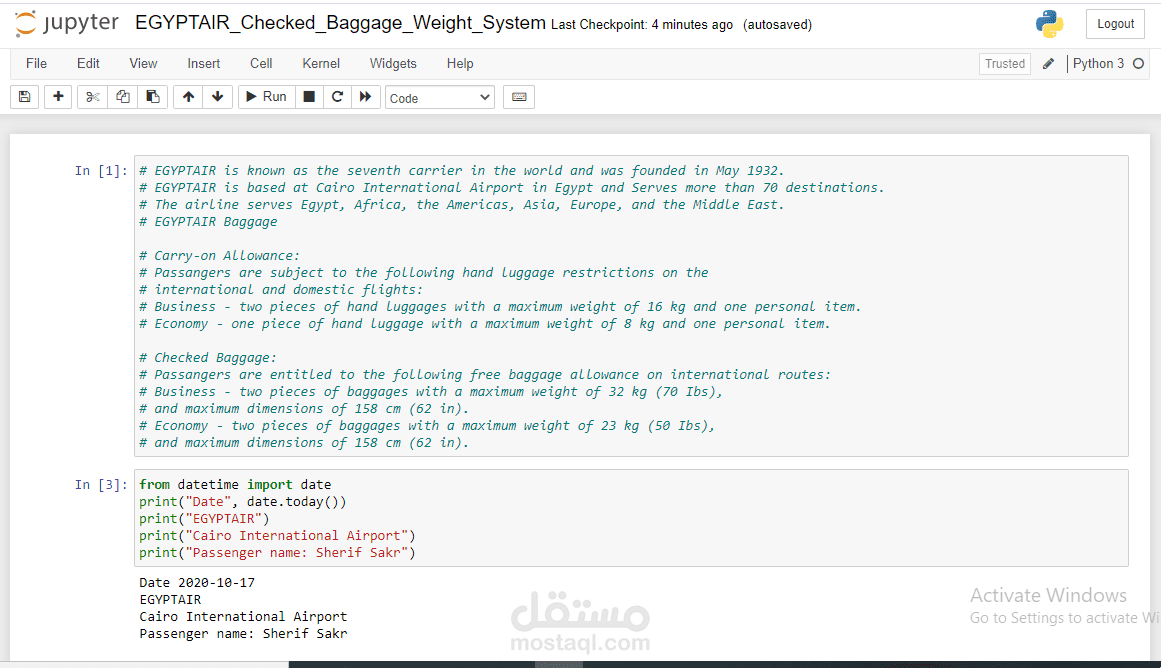Viewport: 1161px width, 668px height.
Task: Run the selected cell
Action: click(267, 97)
